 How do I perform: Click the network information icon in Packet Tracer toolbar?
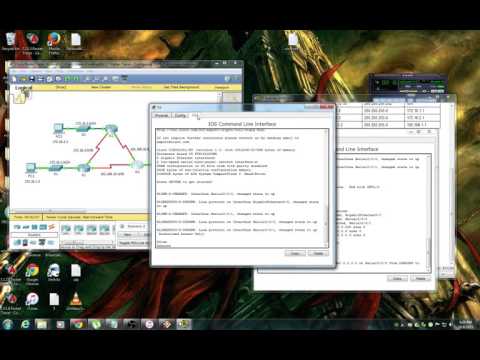coord(227,79)
